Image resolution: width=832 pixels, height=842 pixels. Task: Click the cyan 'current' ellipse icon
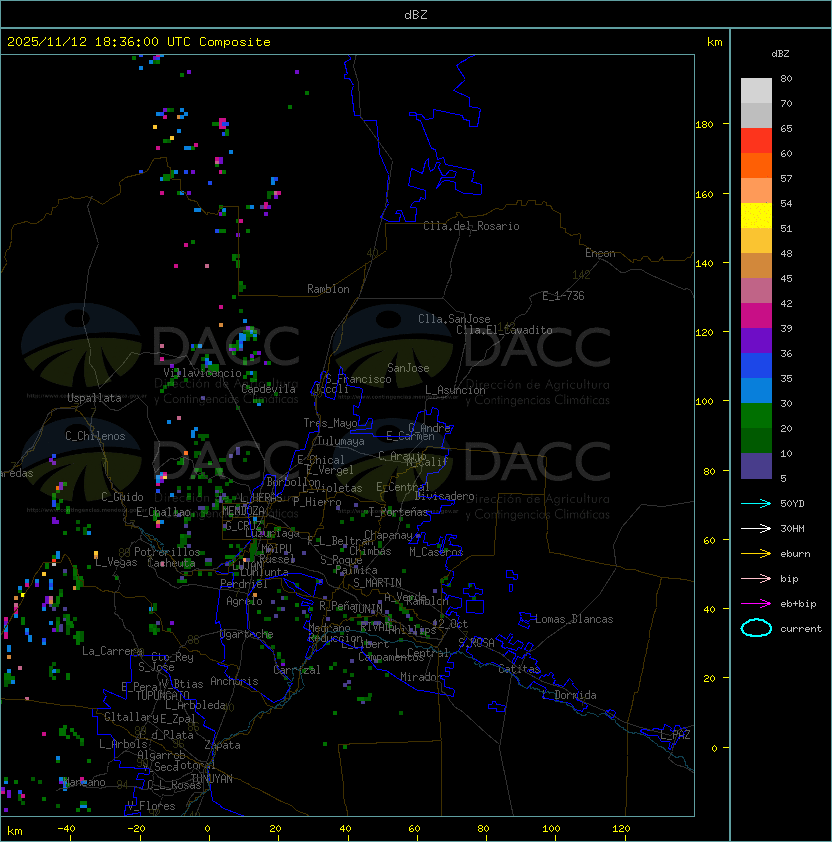click(x=756, y=628)
